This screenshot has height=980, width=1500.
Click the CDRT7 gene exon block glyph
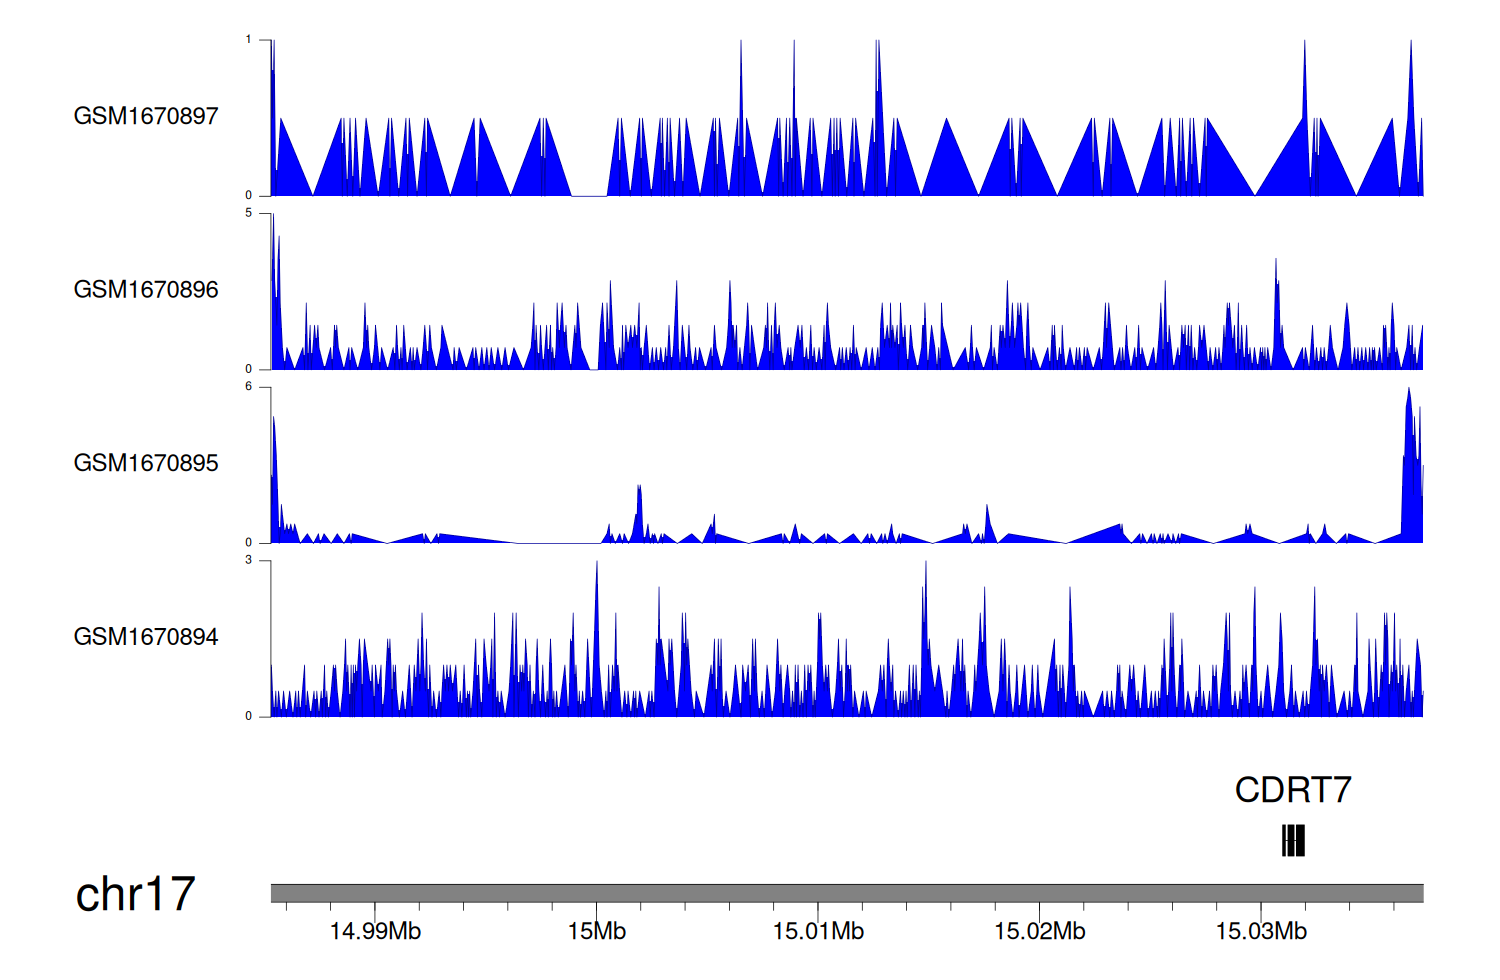1293,841
